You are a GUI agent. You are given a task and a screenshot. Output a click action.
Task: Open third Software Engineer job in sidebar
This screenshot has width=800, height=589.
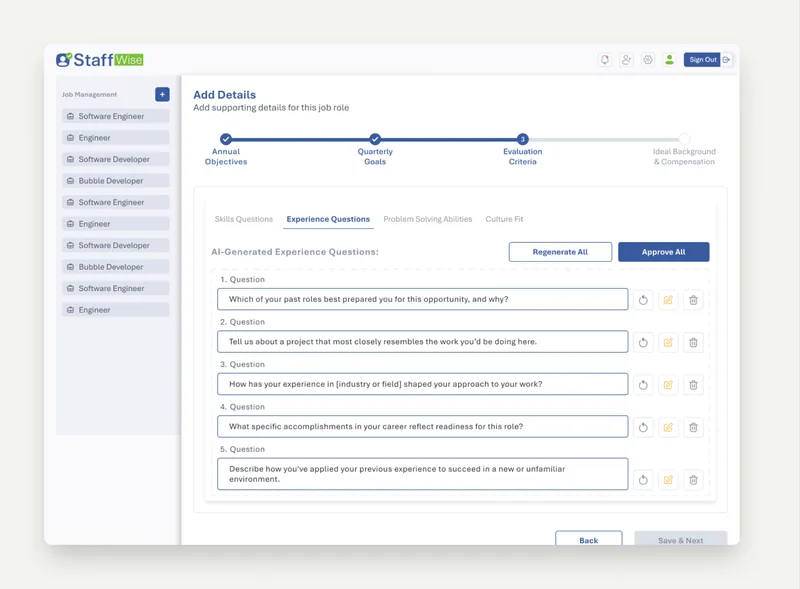(116, 288)
